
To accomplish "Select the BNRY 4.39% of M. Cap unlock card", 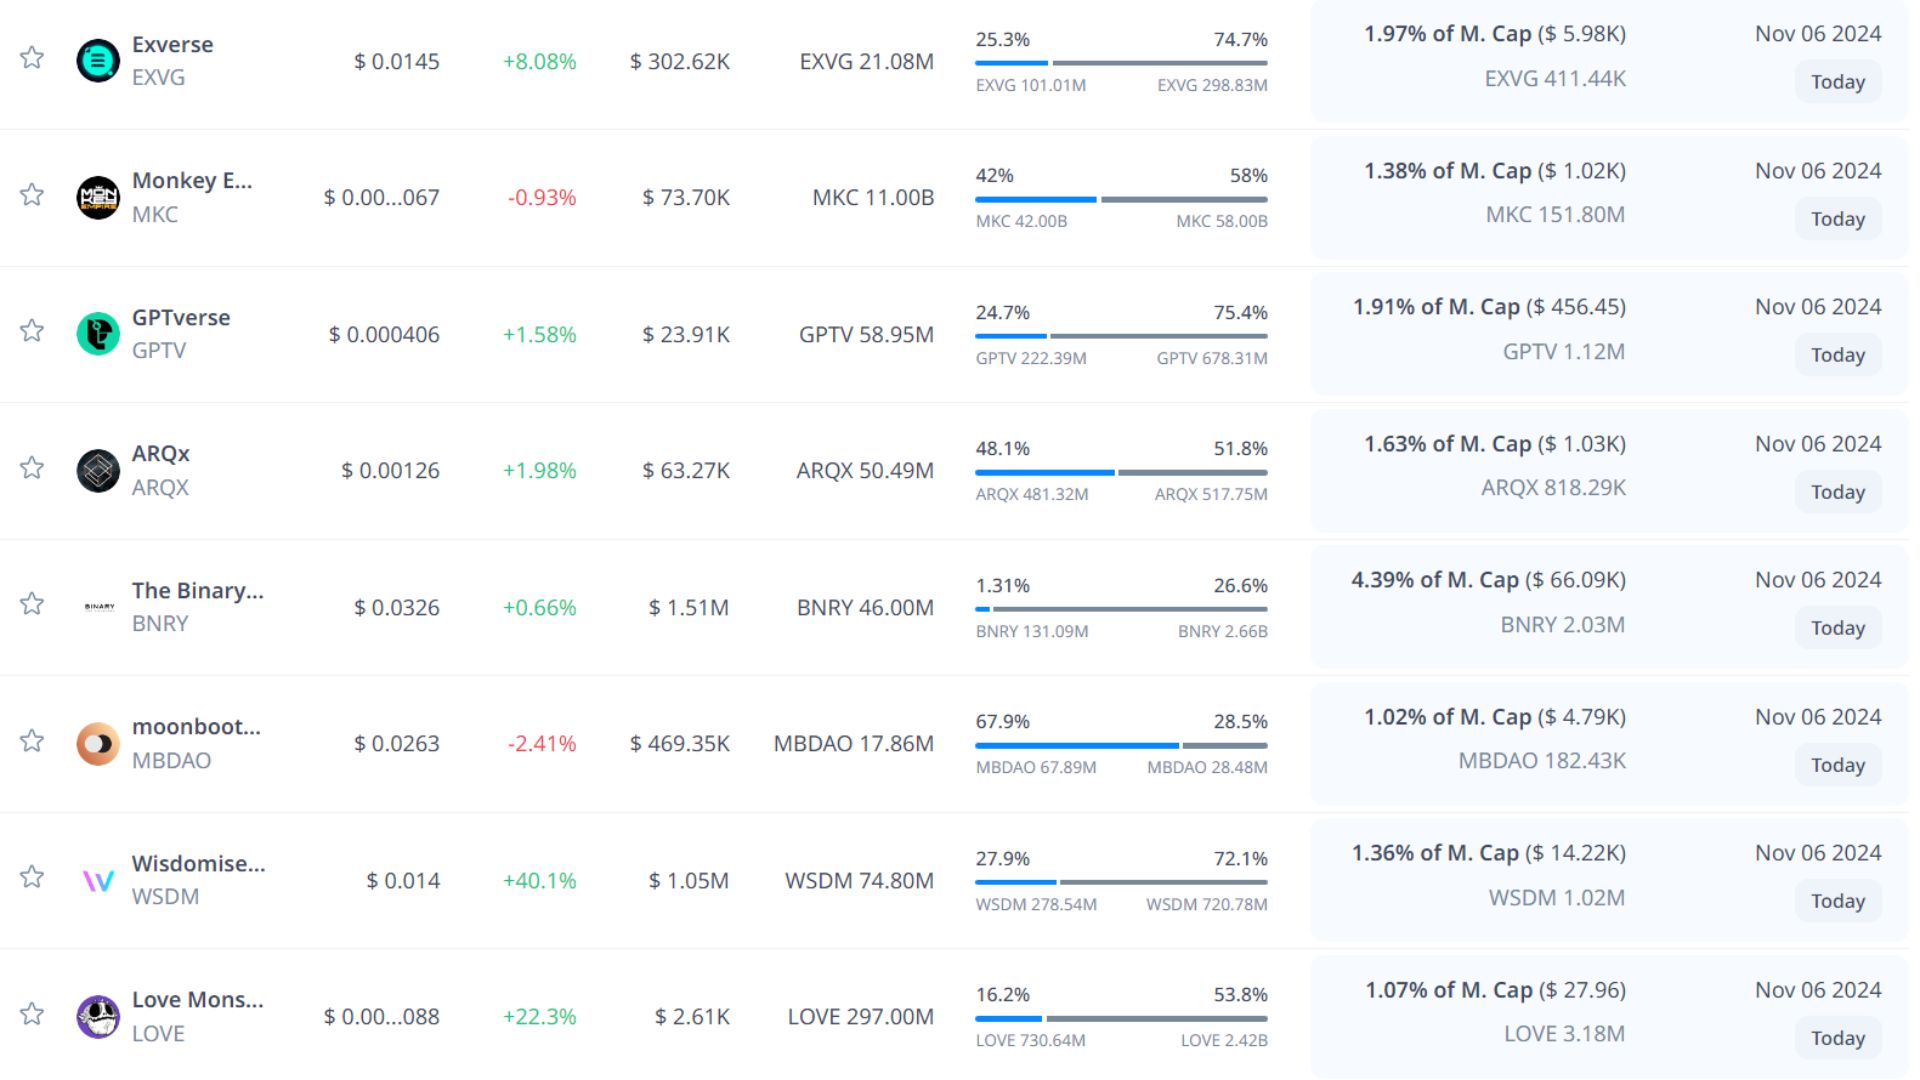I will click(1488, 603).
